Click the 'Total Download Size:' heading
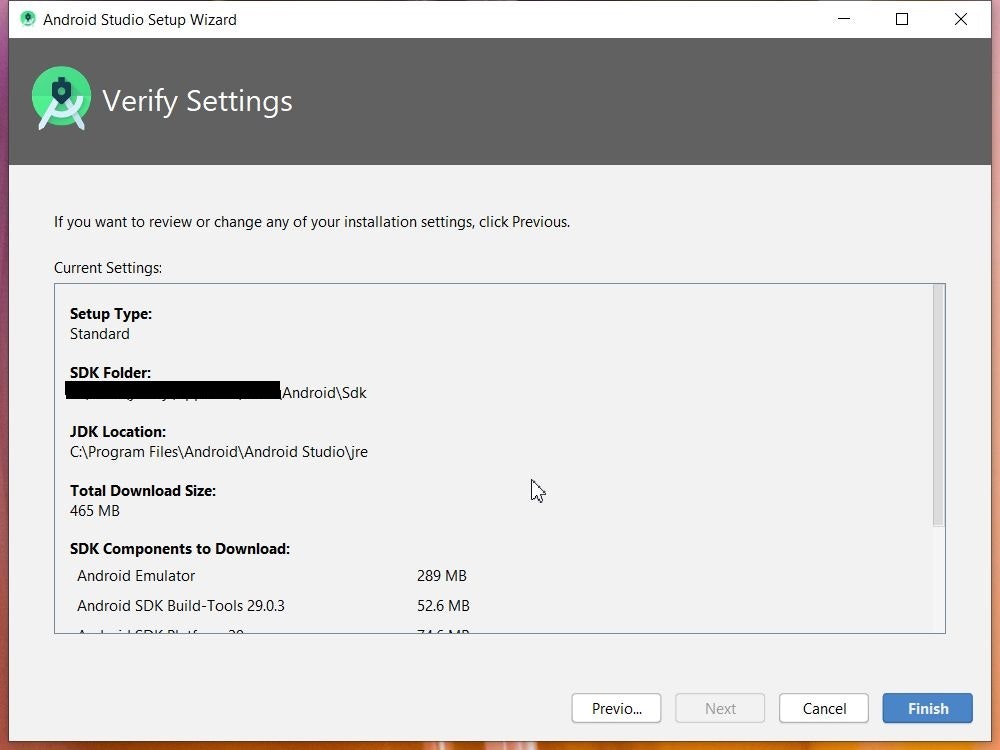 click(143, 490)
